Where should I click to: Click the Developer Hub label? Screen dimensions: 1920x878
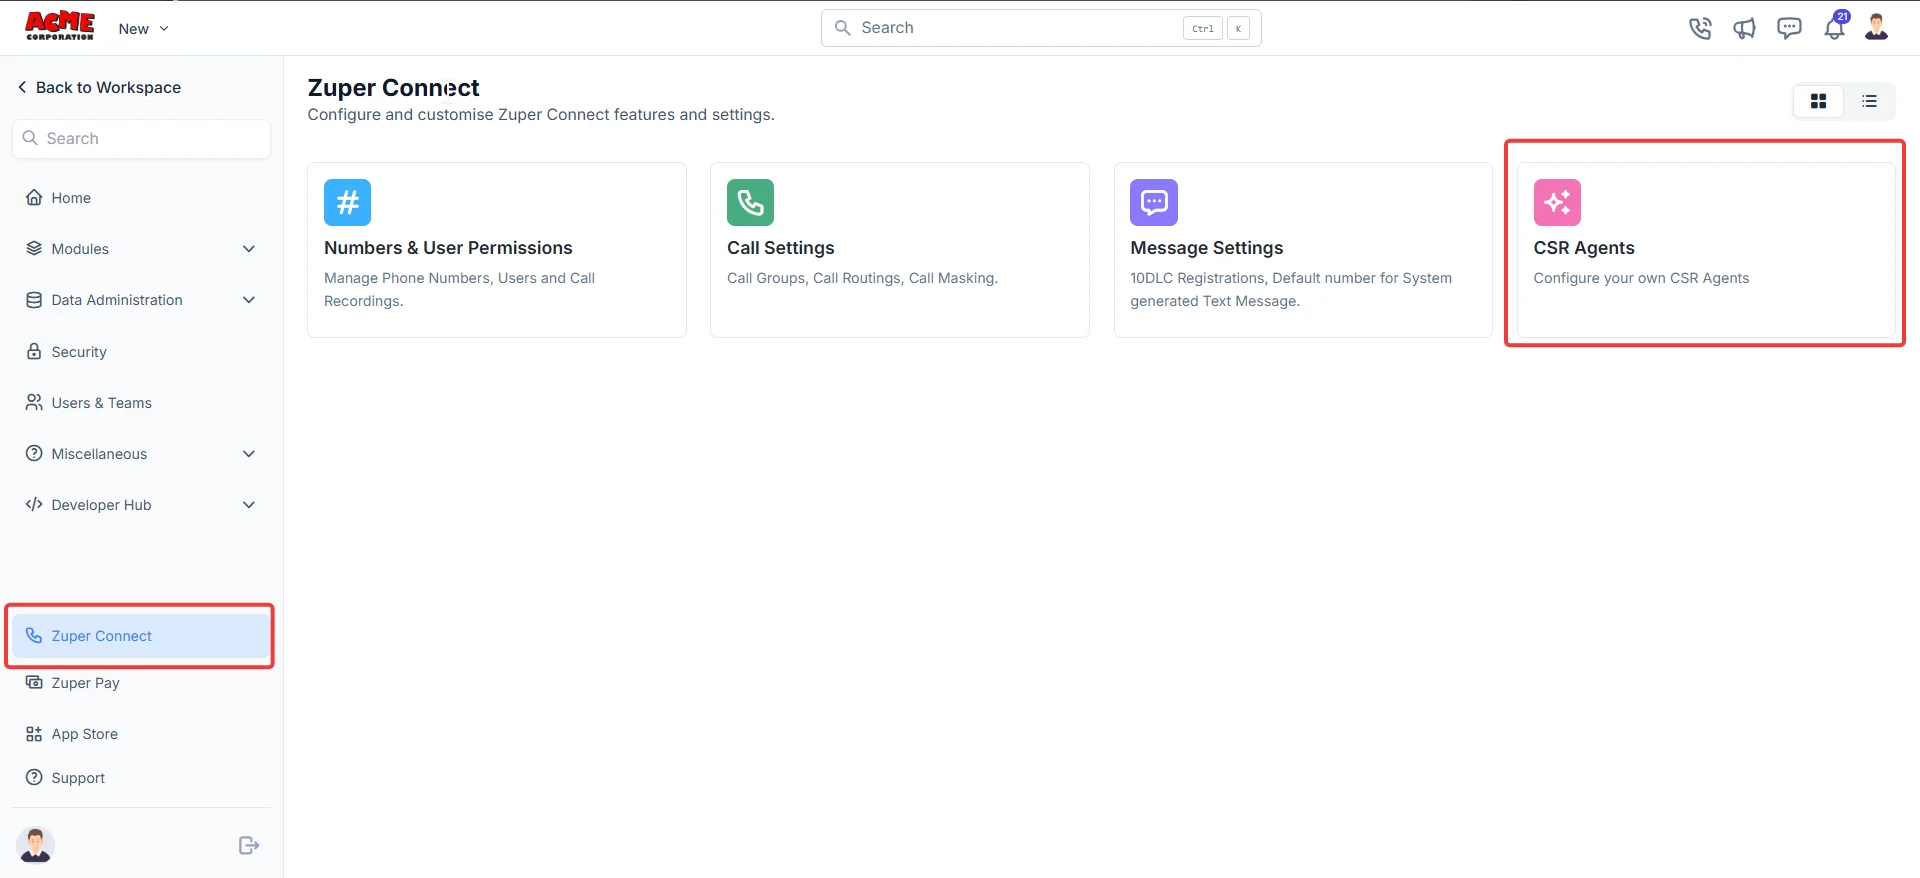coord(101,505)
